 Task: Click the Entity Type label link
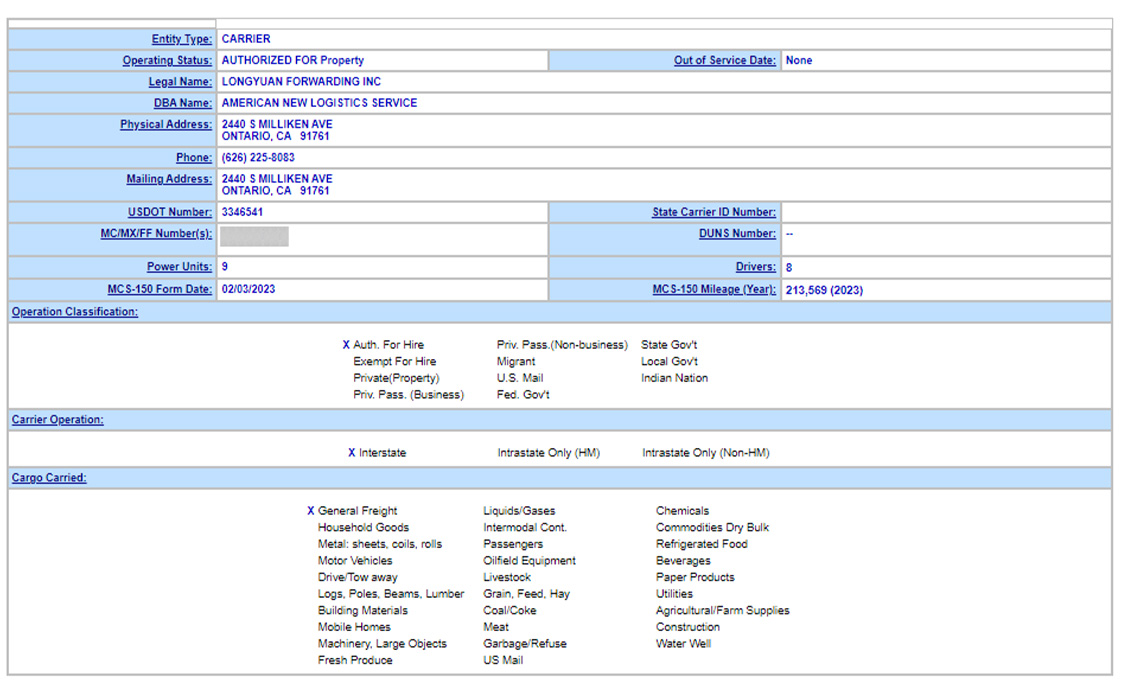tap(181, 39)
